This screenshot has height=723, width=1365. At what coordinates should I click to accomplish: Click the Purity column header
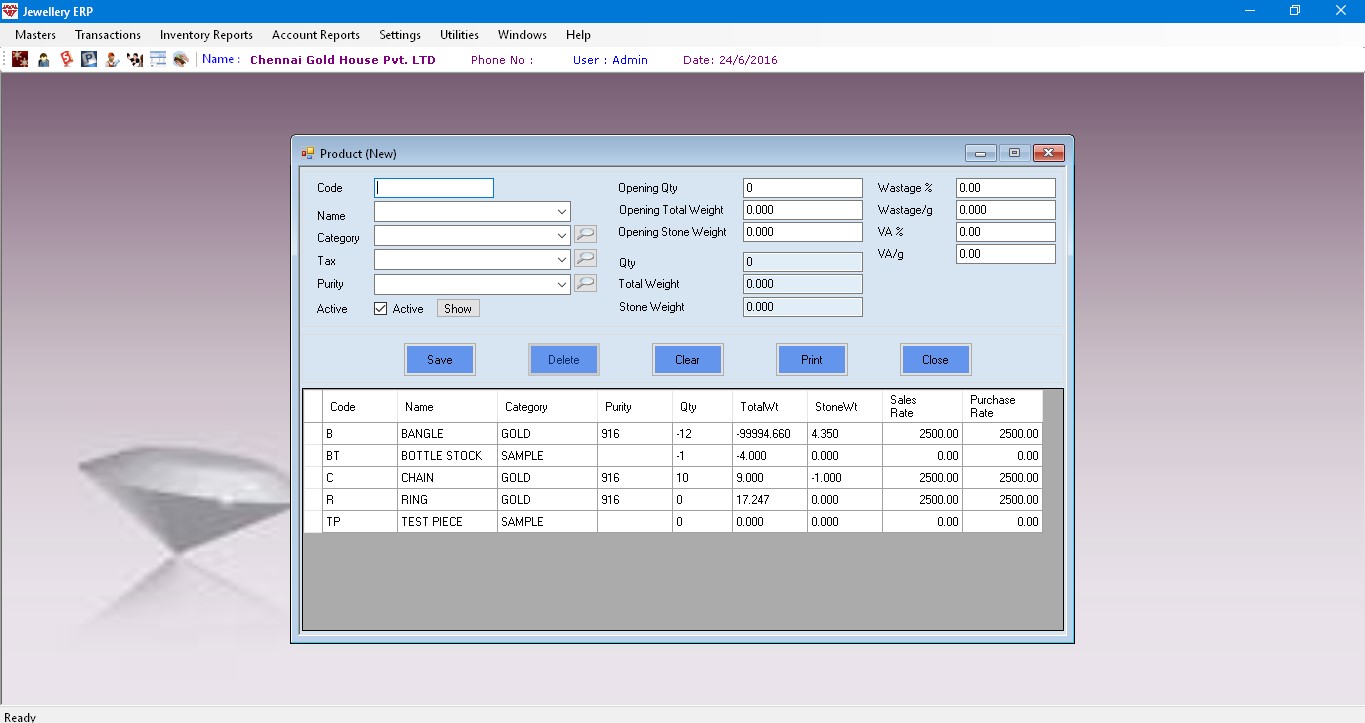point(635,407)
